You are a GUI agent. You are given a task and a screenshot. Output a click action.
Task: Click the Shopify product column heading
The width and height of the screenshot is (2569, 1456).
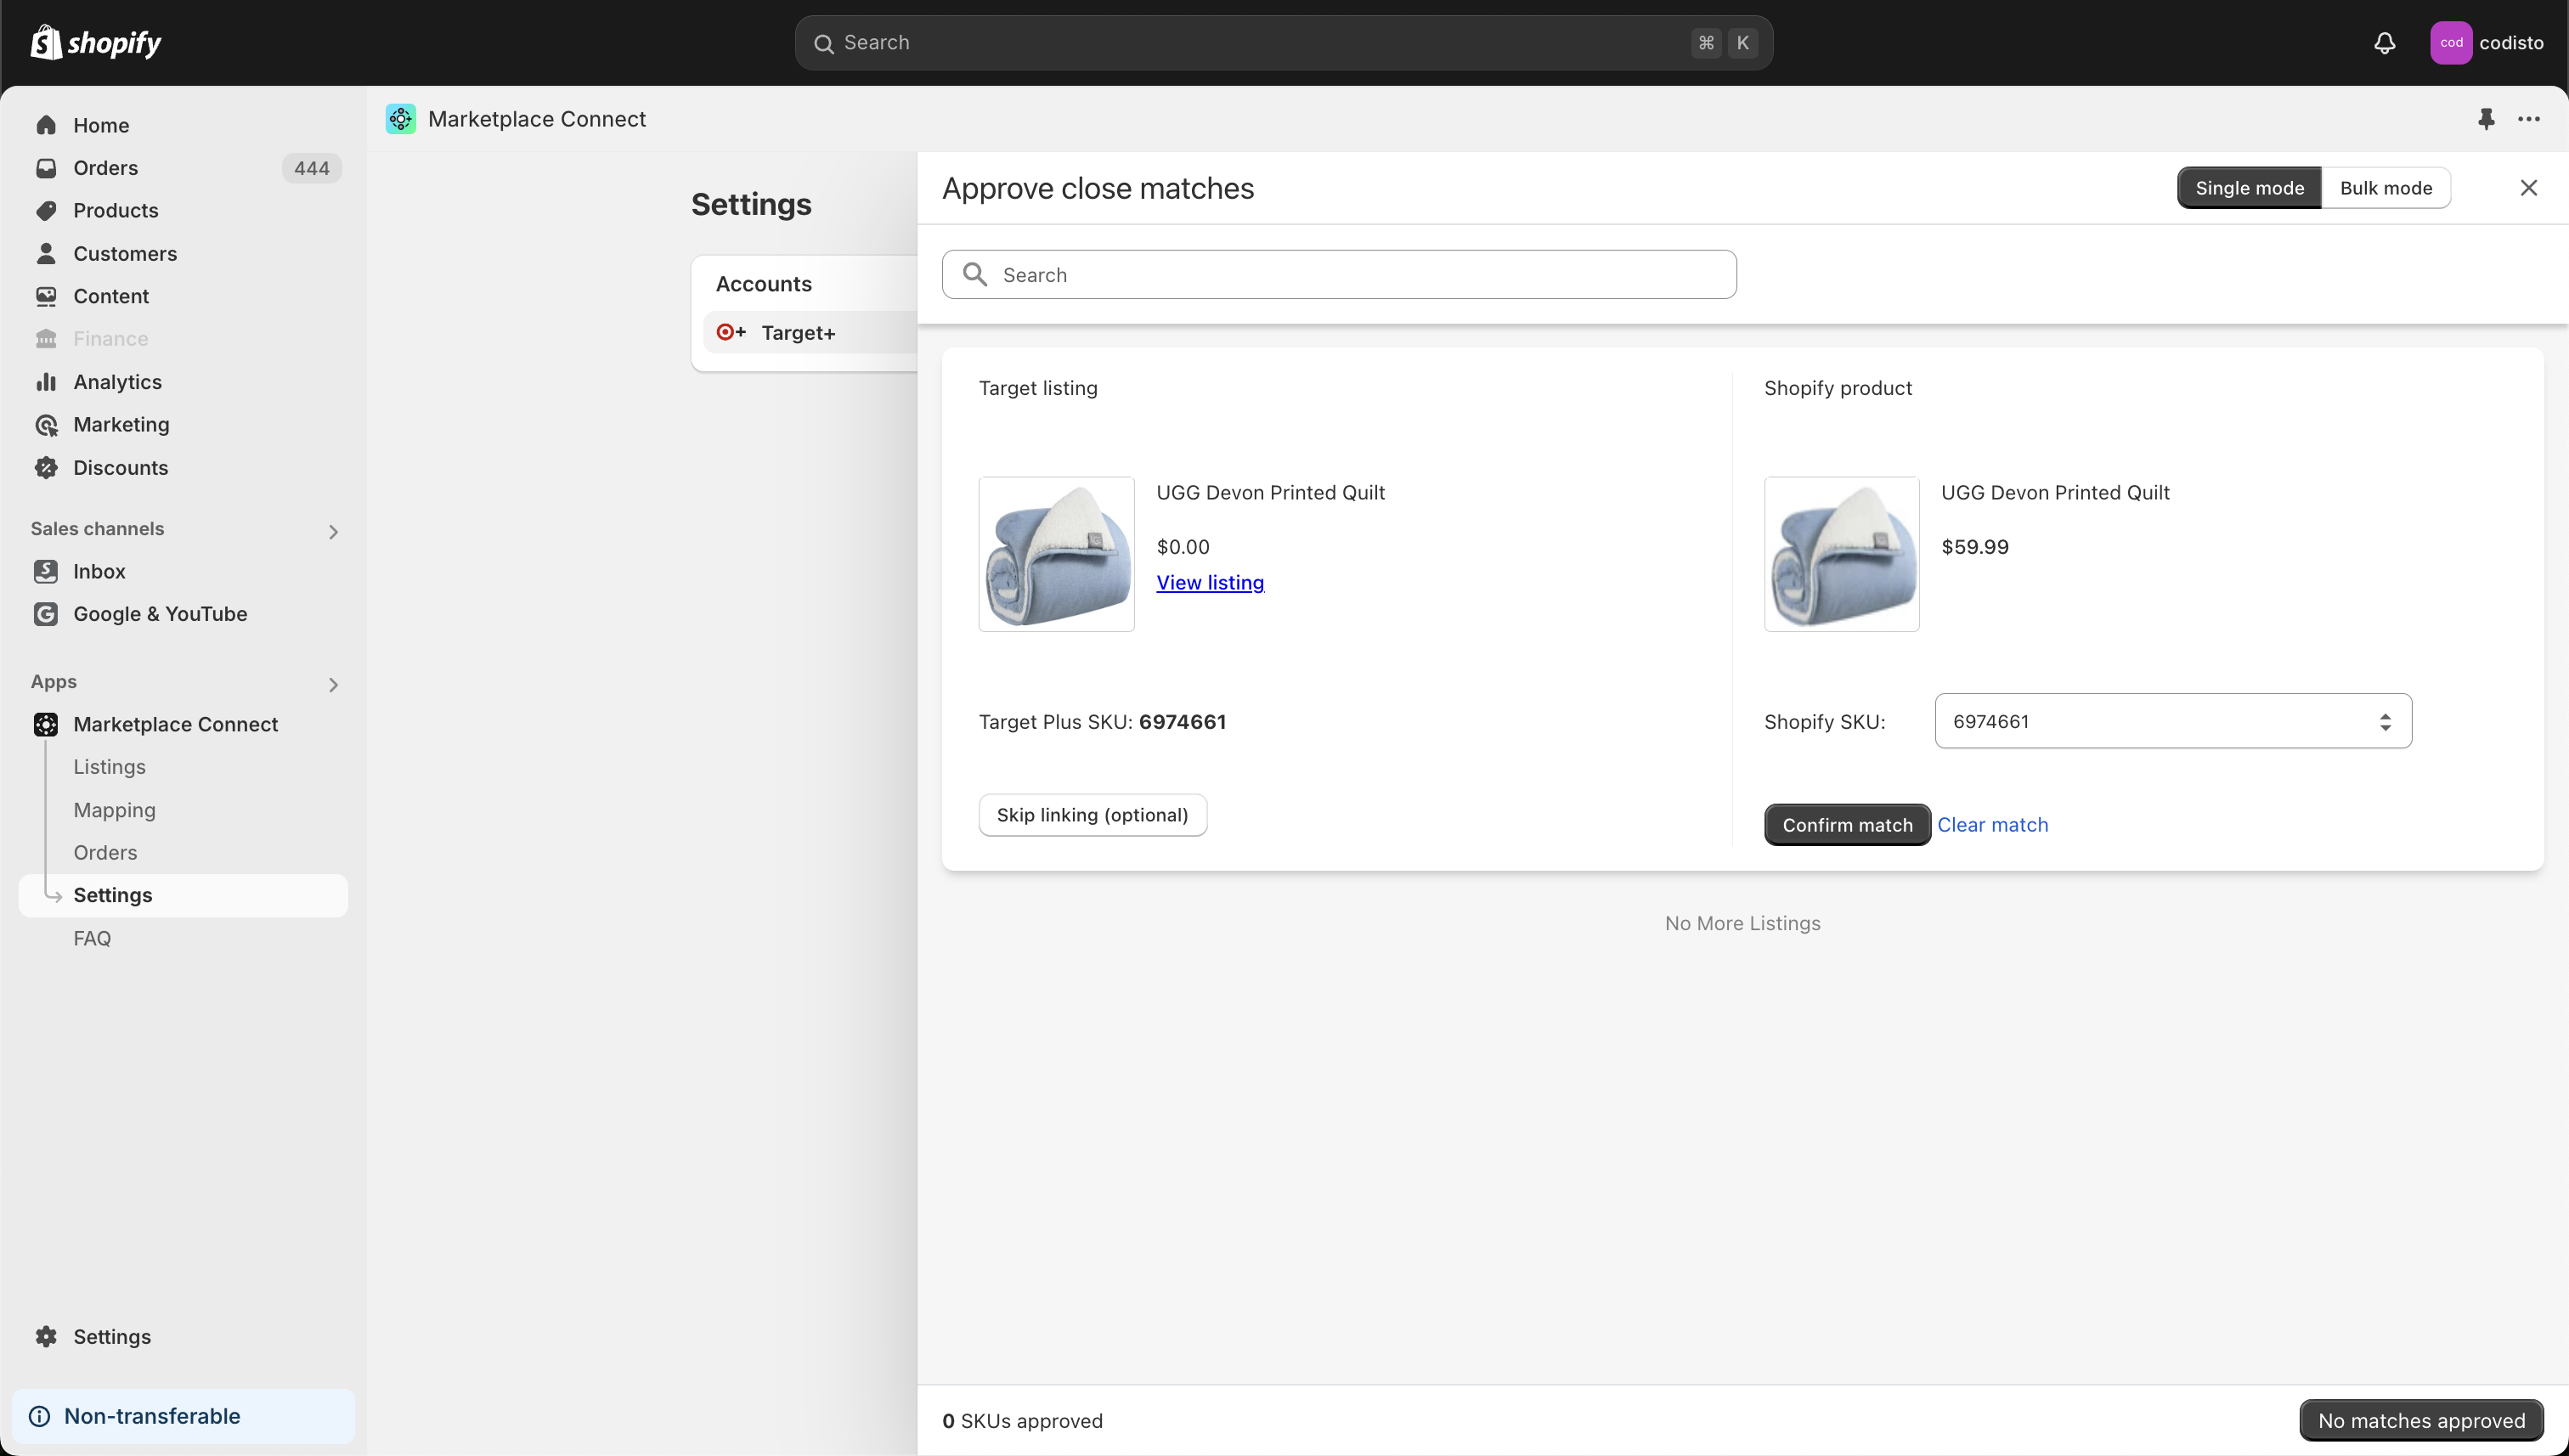[x=1837, y=388]
